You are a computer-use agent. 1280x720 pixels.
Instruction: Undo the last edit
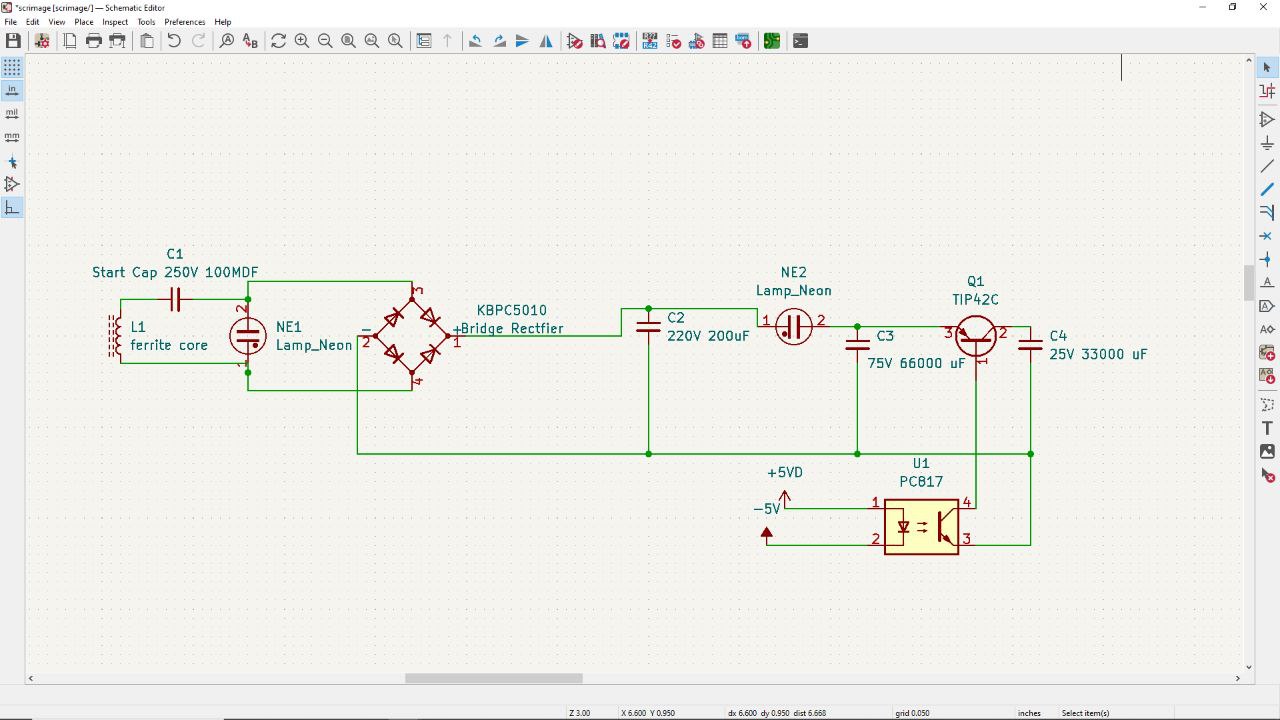click(174, 41)
